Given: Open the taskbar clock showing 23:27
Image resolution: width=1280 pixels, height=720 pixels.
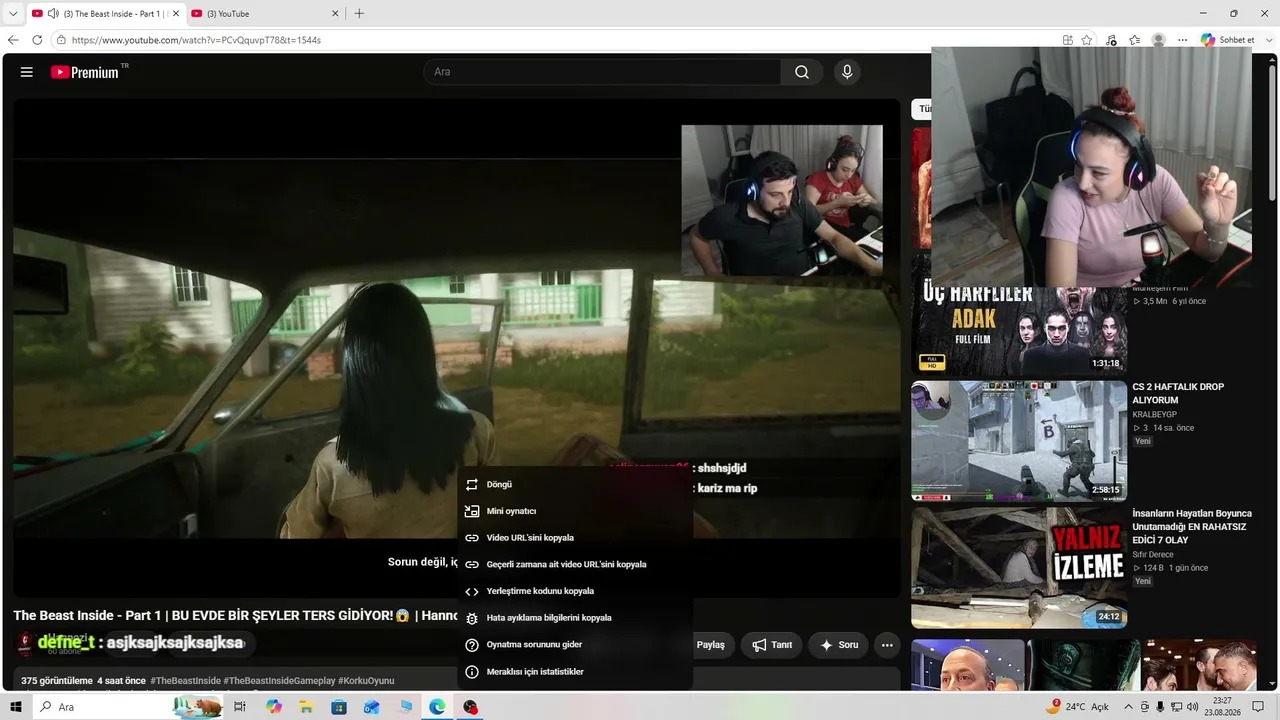Looking at the screenshot, I should click(x=1222, y=707).
